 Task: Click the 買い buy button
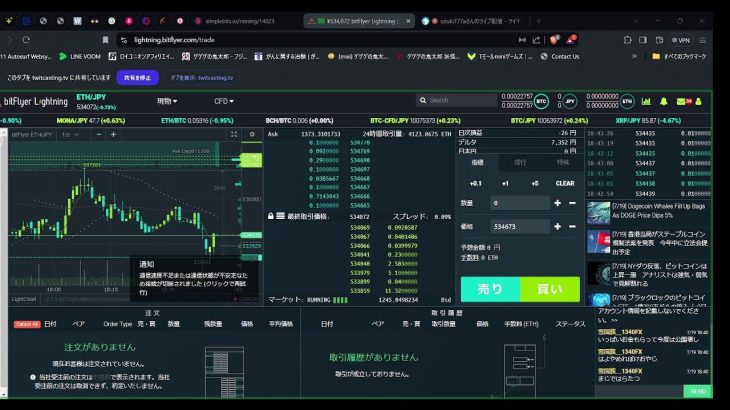[550, 289]
